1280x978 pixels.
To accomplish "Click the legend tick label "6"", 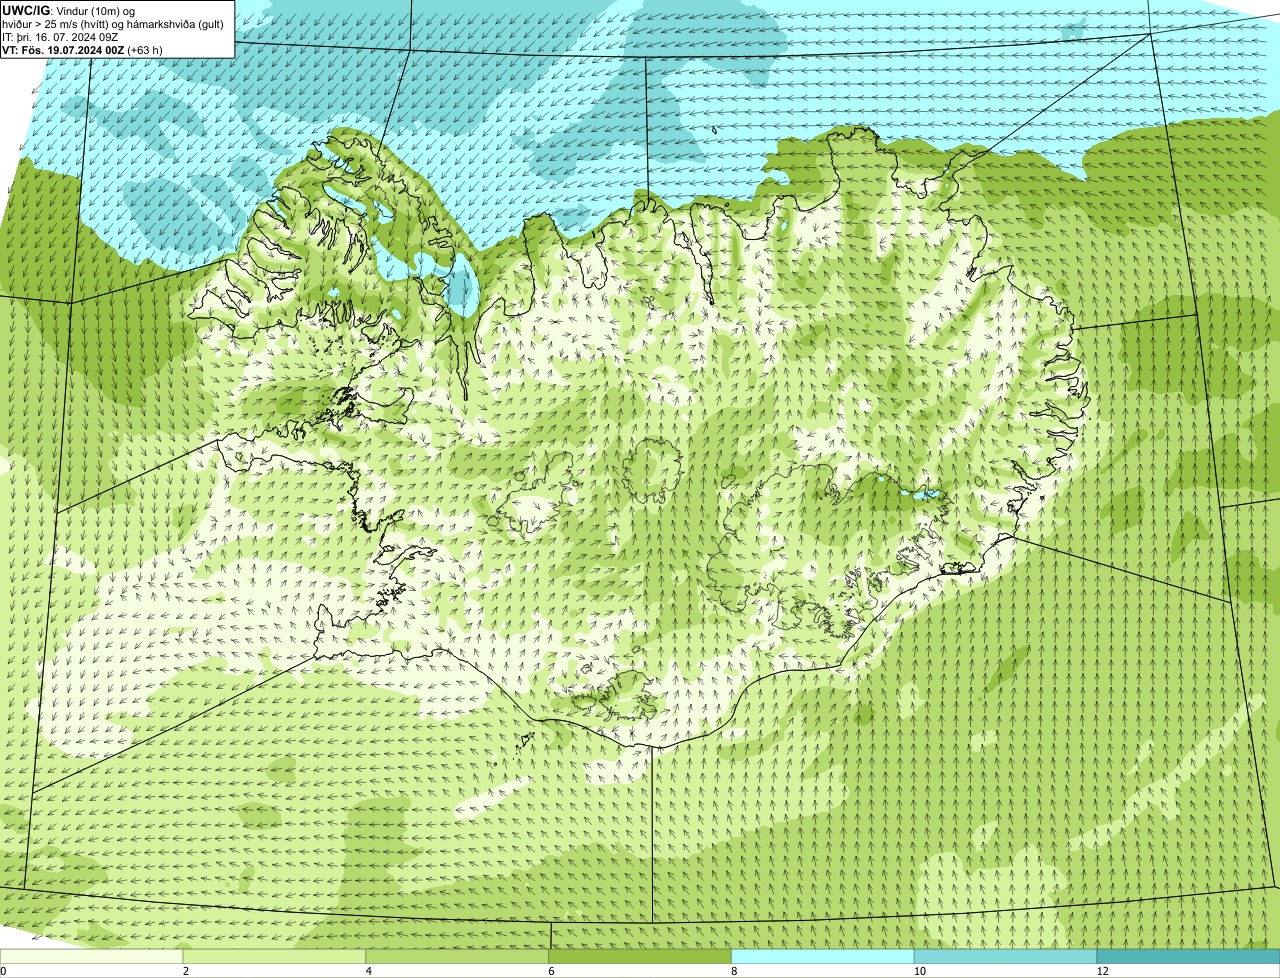I will point(551,971).
